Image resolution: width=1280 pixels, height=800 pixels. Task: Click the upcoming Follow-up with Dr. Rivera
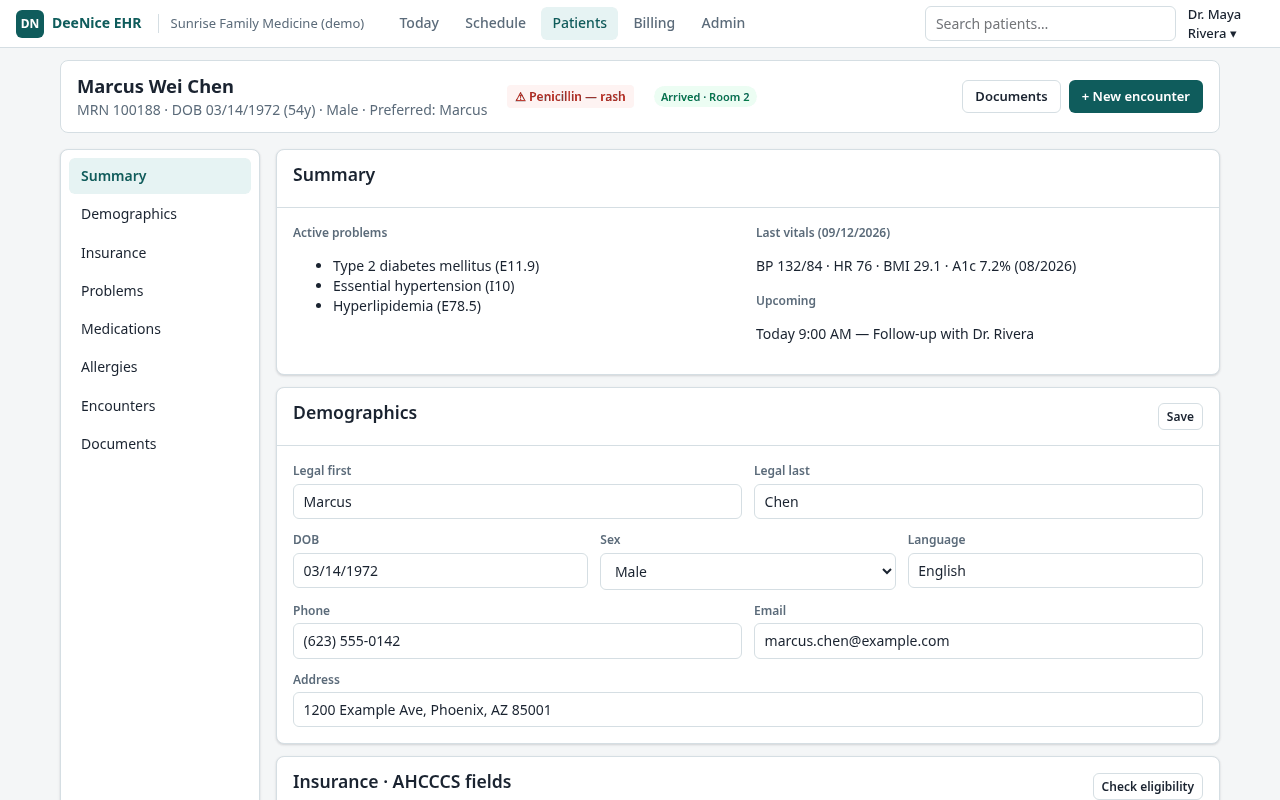895,334
